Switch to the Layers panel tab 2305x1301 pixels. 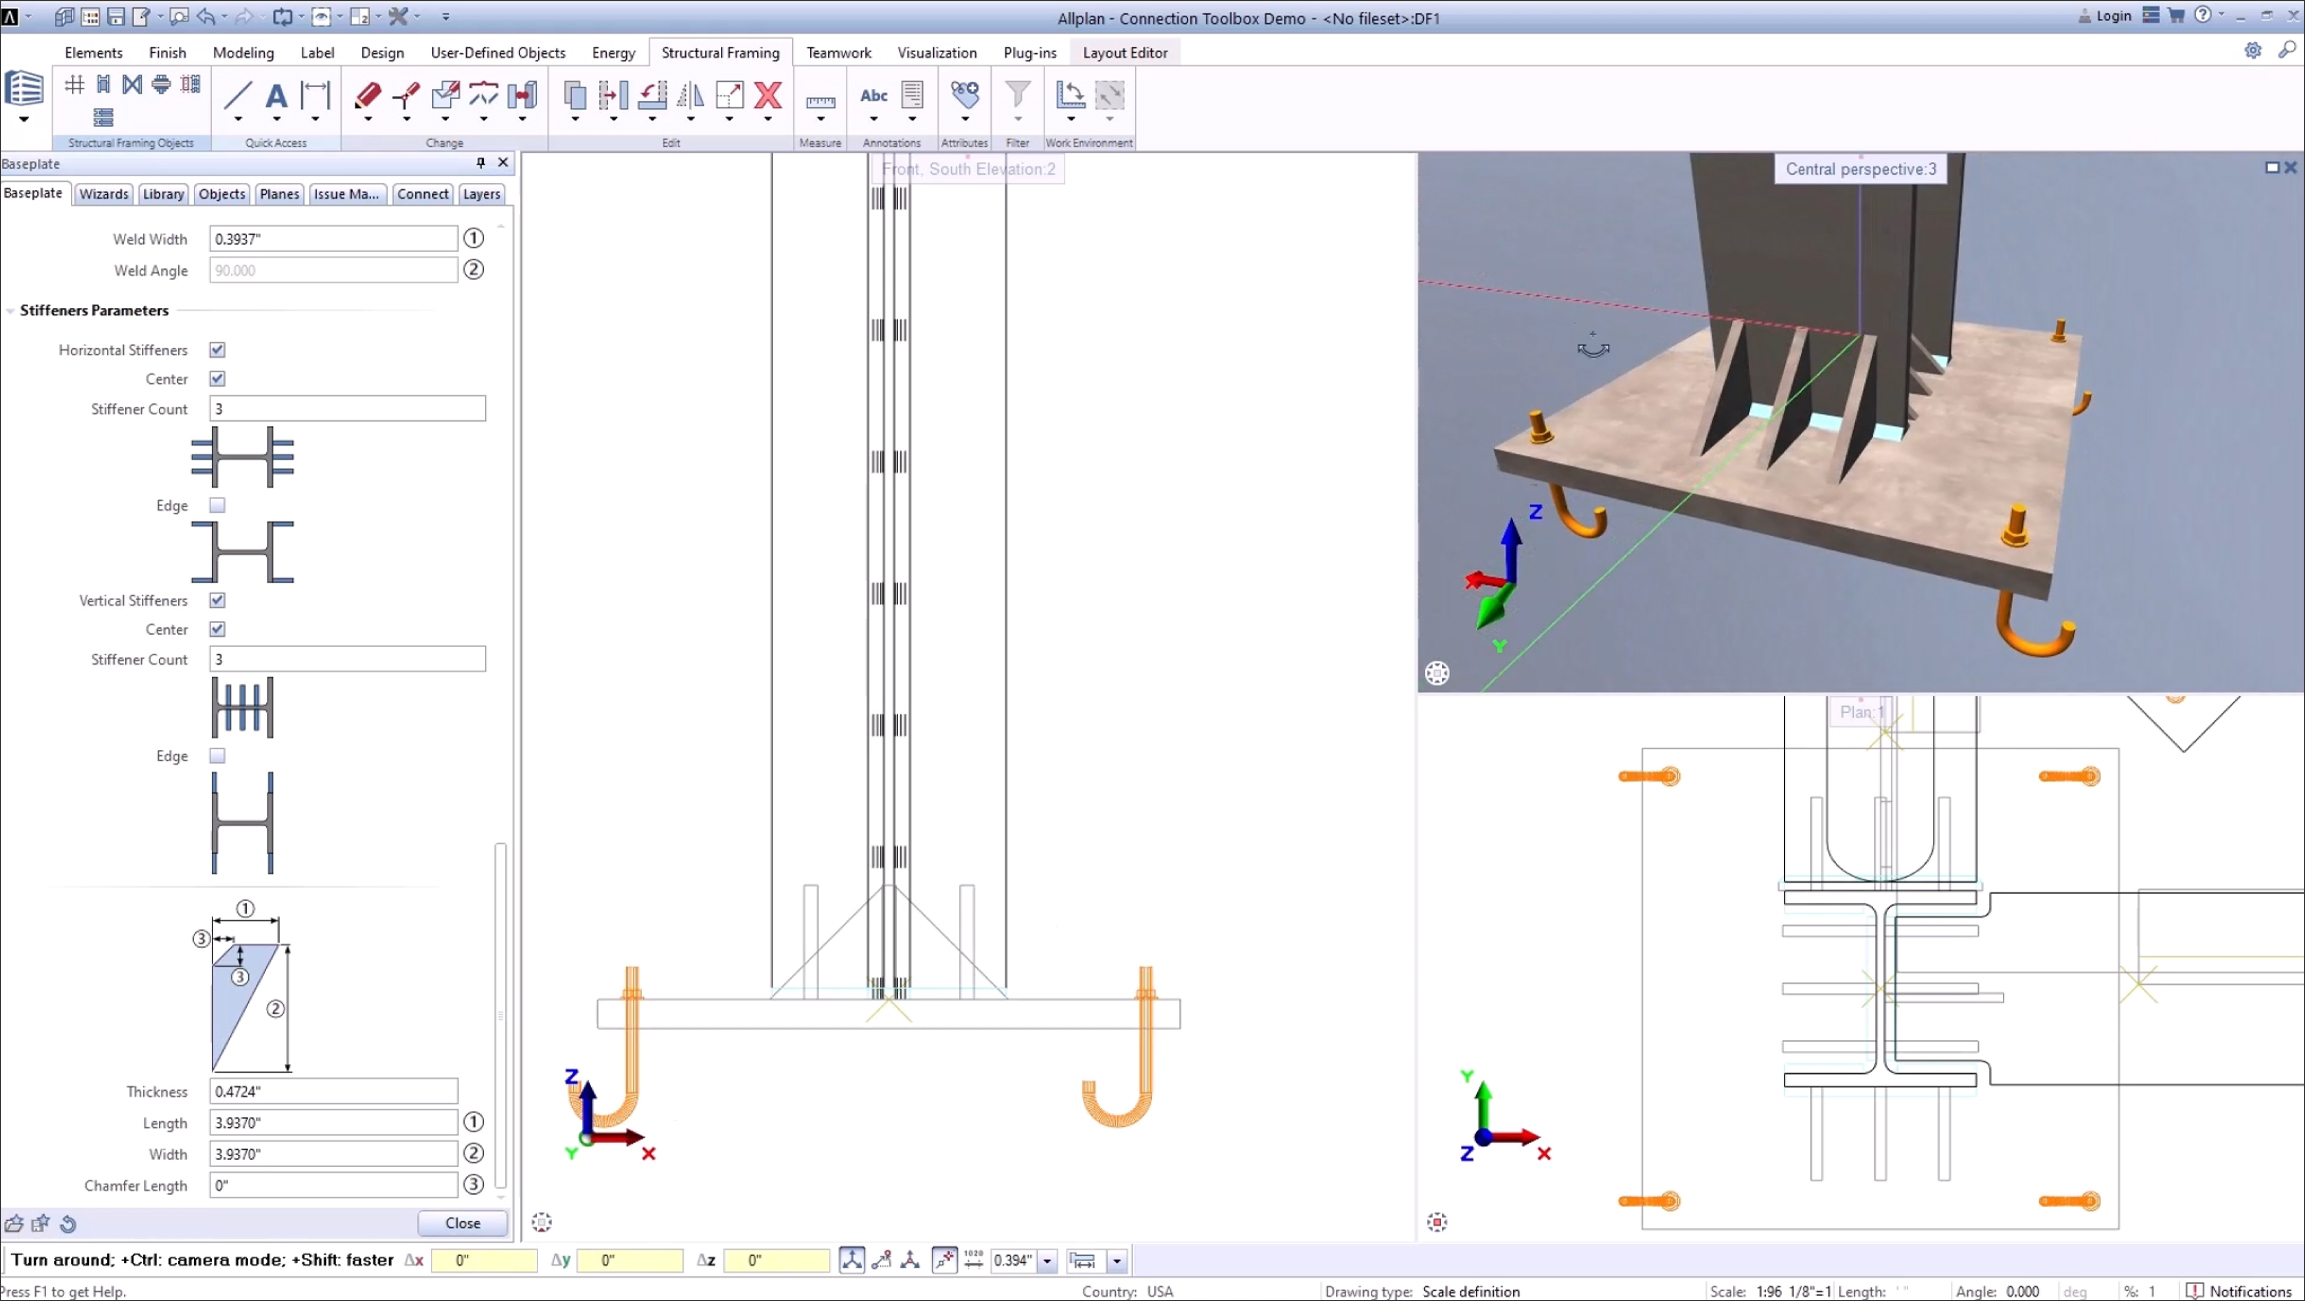coord(481,194)
